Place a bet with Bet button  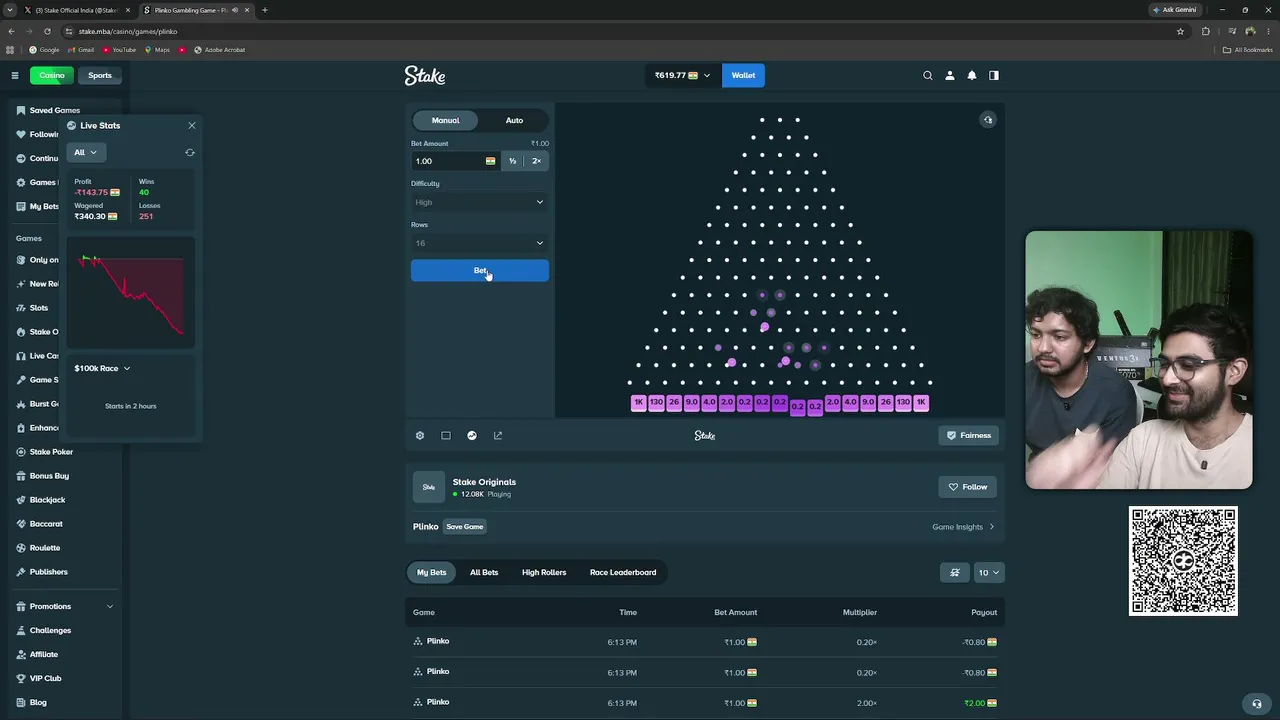coord(480,270)
